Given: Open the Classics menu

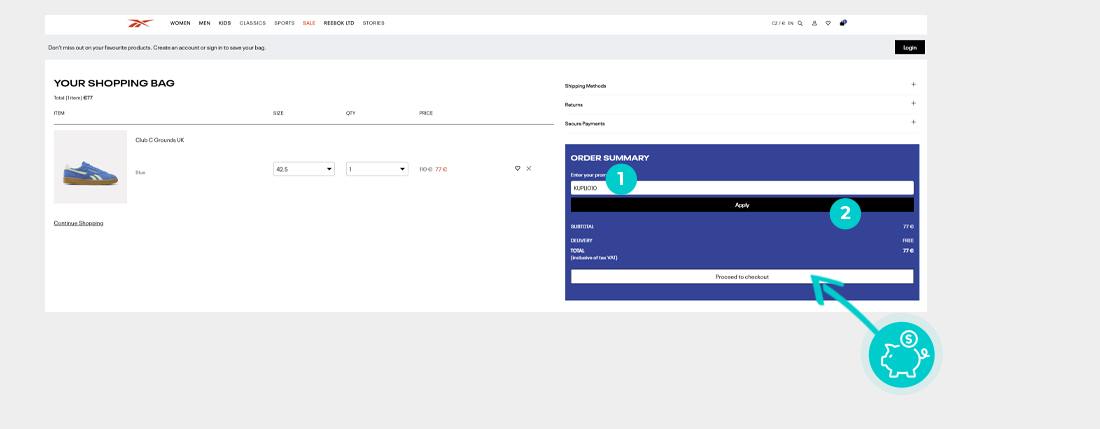Looking at the screenshot, I should (x=253, y=23).
